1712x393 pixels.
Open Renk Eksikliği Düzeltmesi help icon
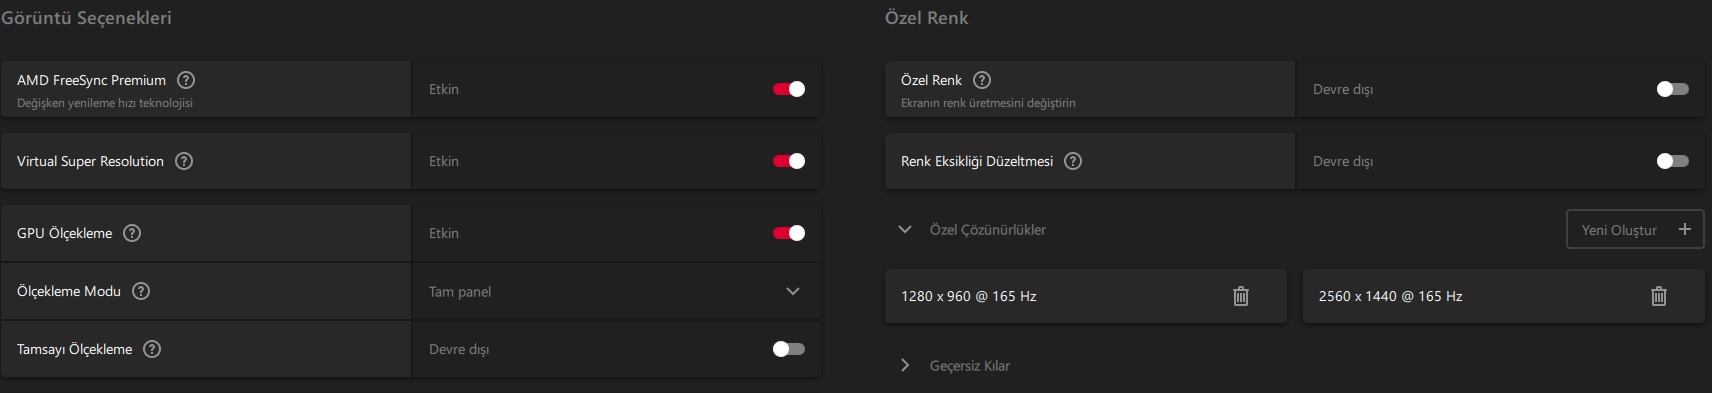point(1073,161)
